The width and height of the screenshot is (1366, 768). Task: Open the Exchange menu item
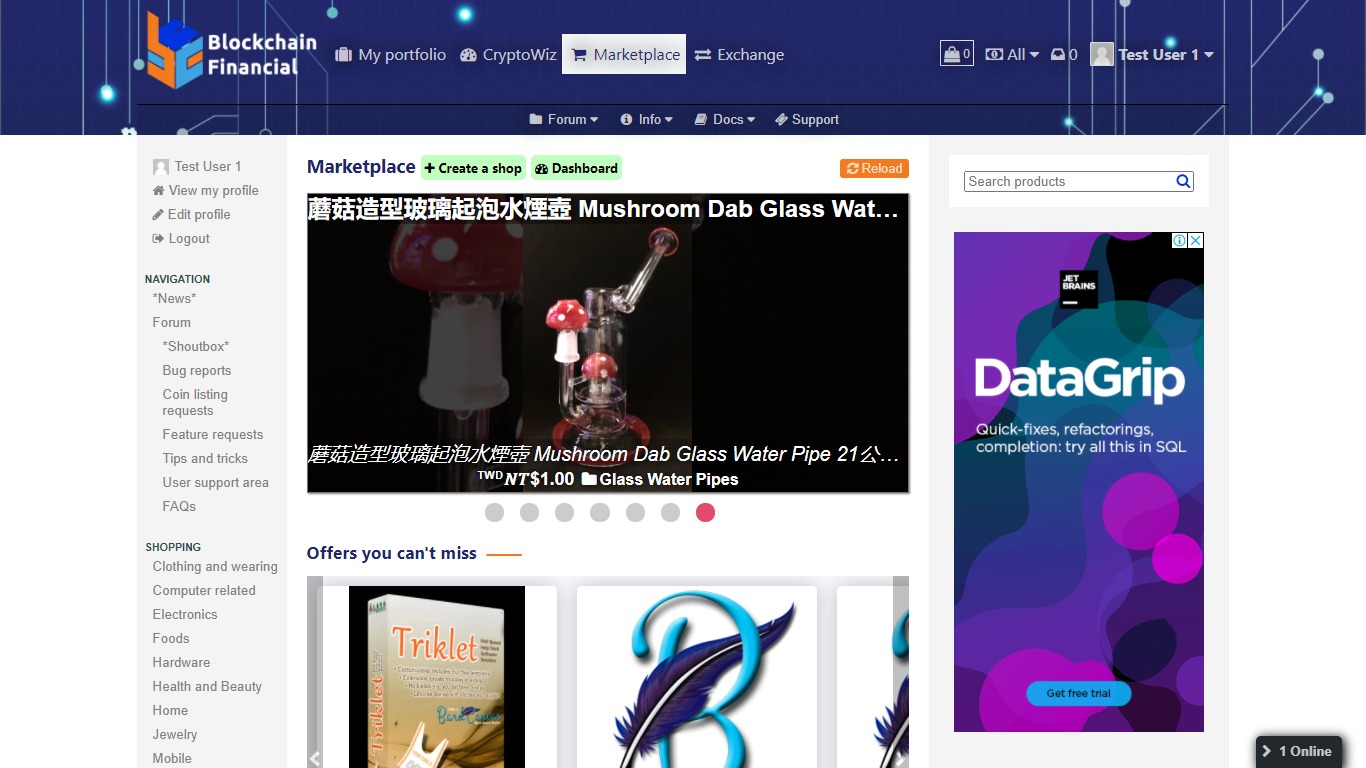(740, 55)
